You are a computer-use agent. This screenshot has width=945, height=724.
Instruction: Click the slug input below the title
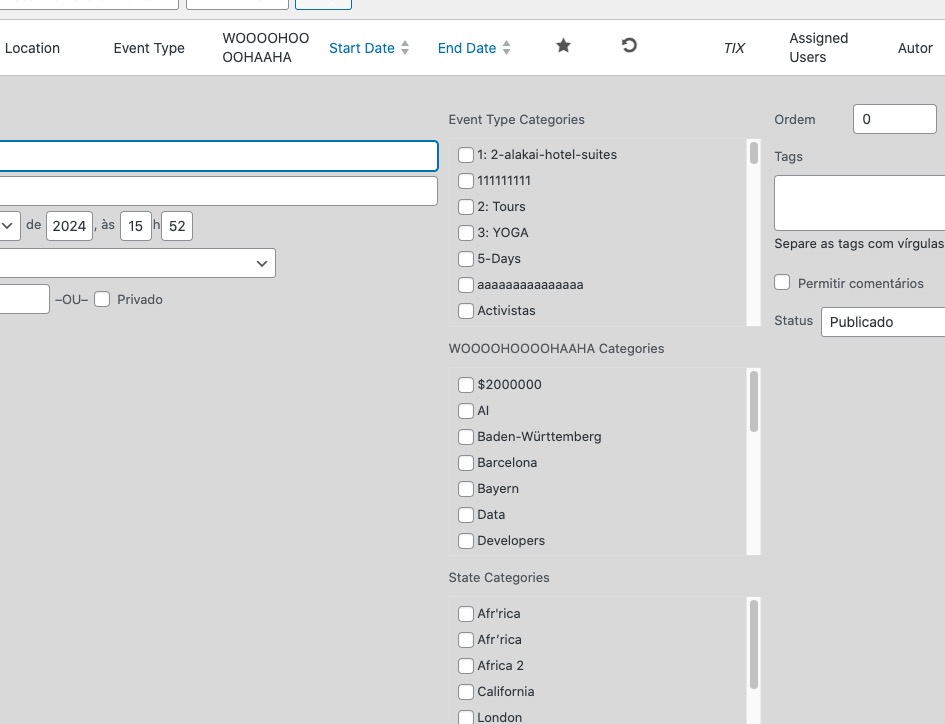(218, 190)
